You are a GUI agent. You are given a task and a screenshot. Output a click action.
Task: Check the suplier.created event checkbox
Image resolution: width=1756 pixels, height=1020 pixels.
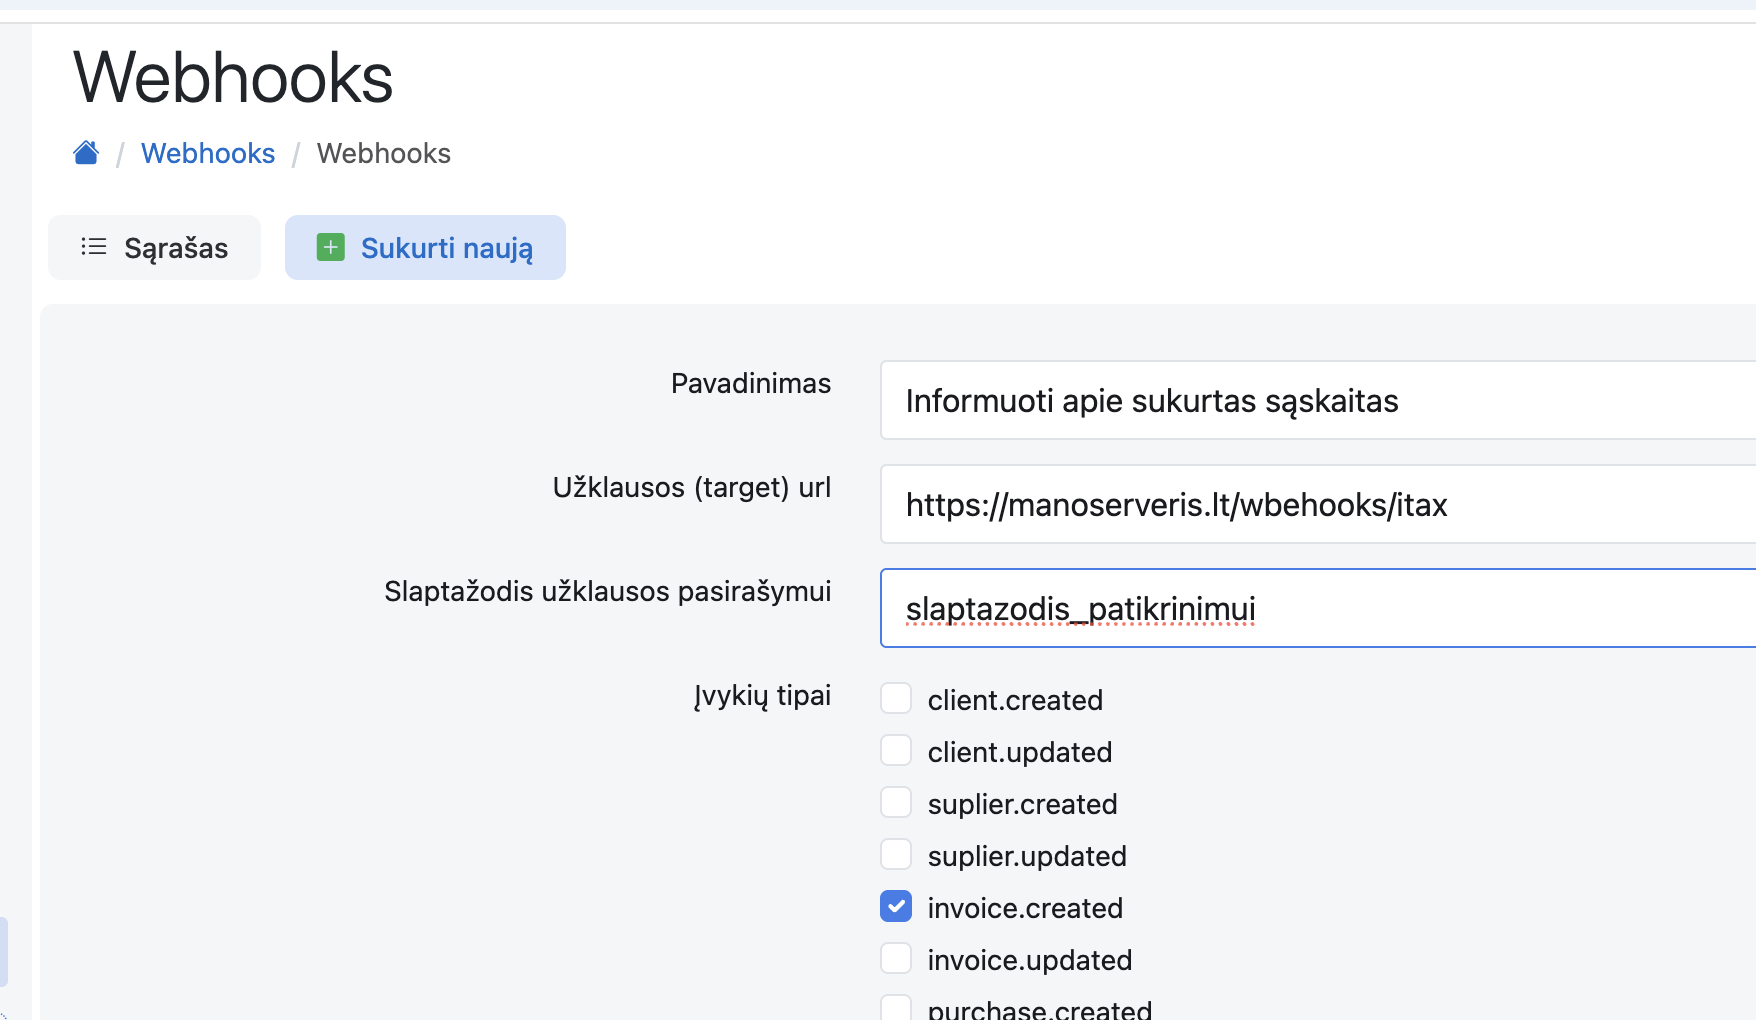896,803
